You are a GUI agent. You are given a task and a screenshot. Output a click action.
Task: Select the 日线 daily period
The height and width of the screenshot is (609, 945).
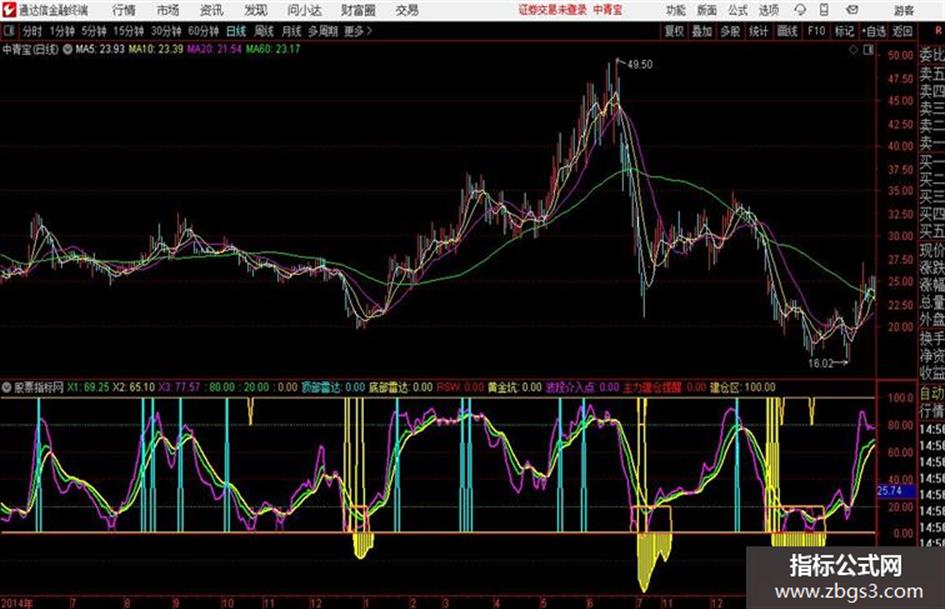coord(236,31)
